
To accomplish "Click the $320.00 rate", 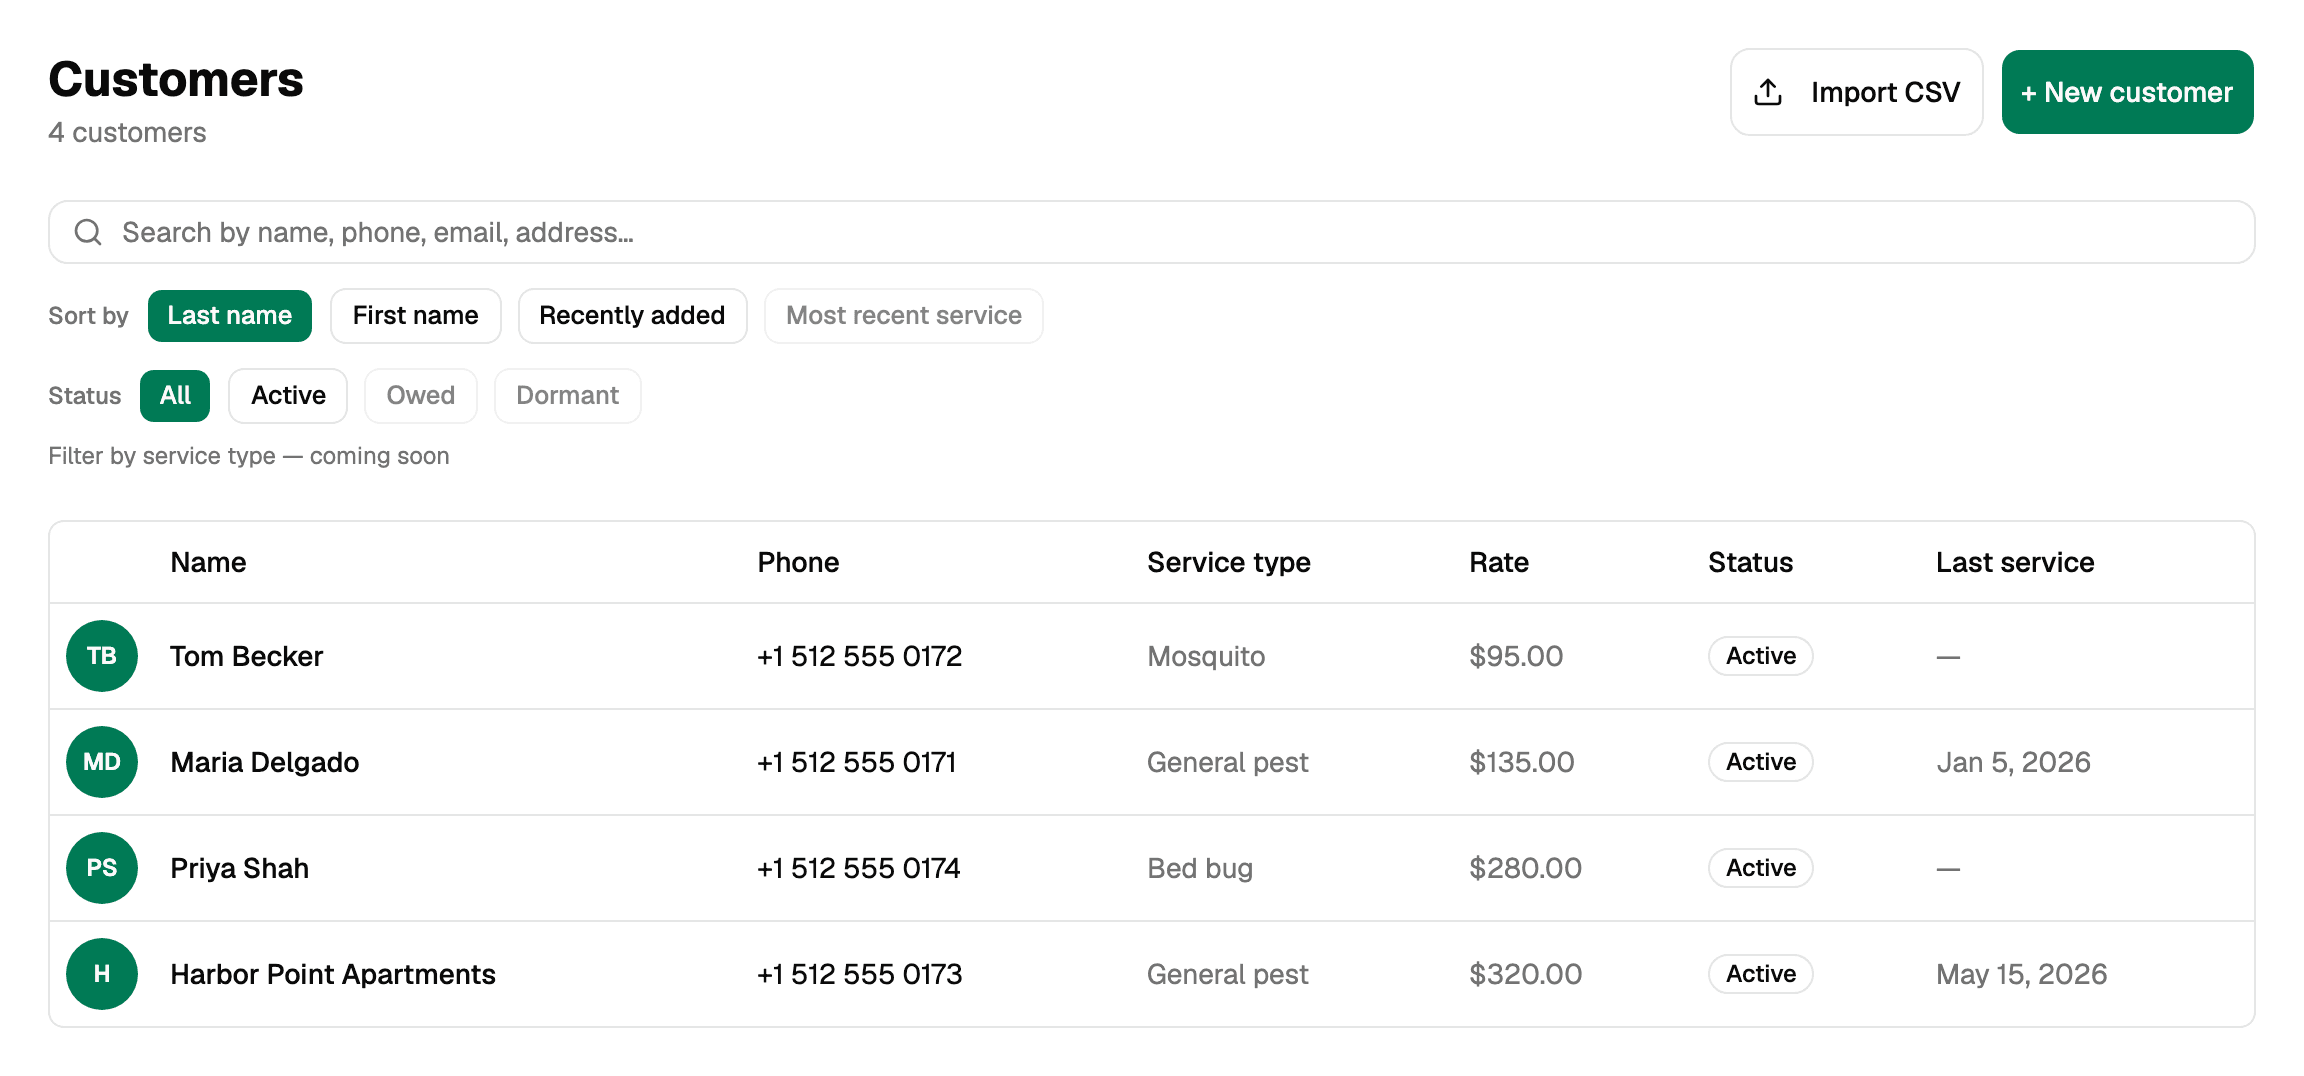I will (x=1526, y=974).
